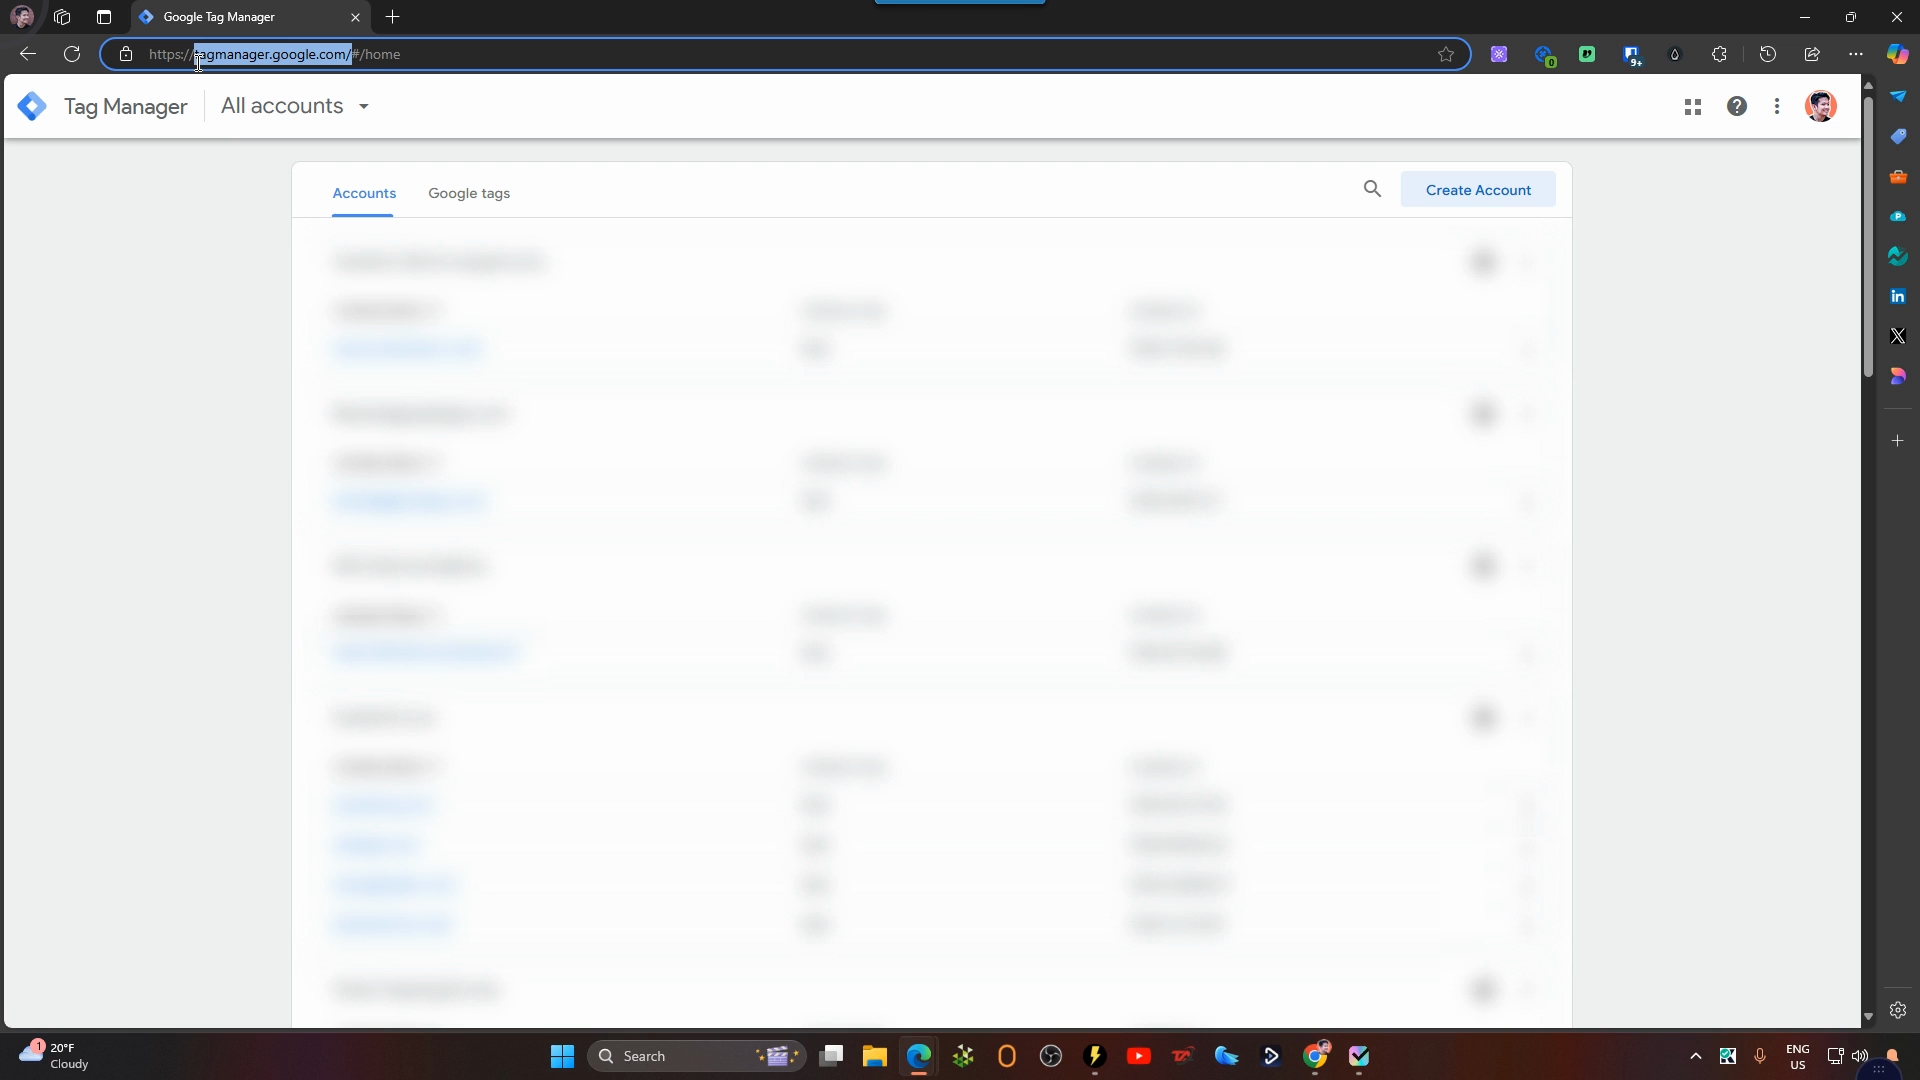The image size is (1920, 1080).
Task: Open a new browser tab
Action: (x=393, y=17)
